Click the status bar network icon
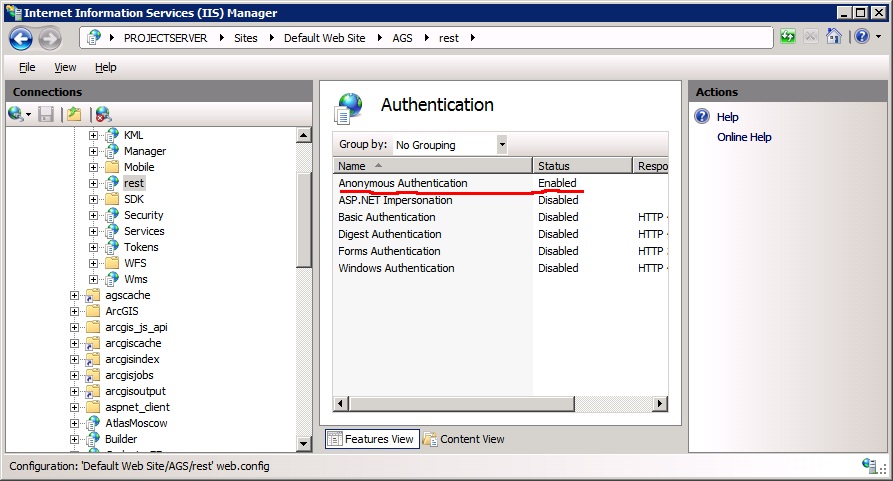This screenshot has height=481, width=893. click(x=870, y=465)
